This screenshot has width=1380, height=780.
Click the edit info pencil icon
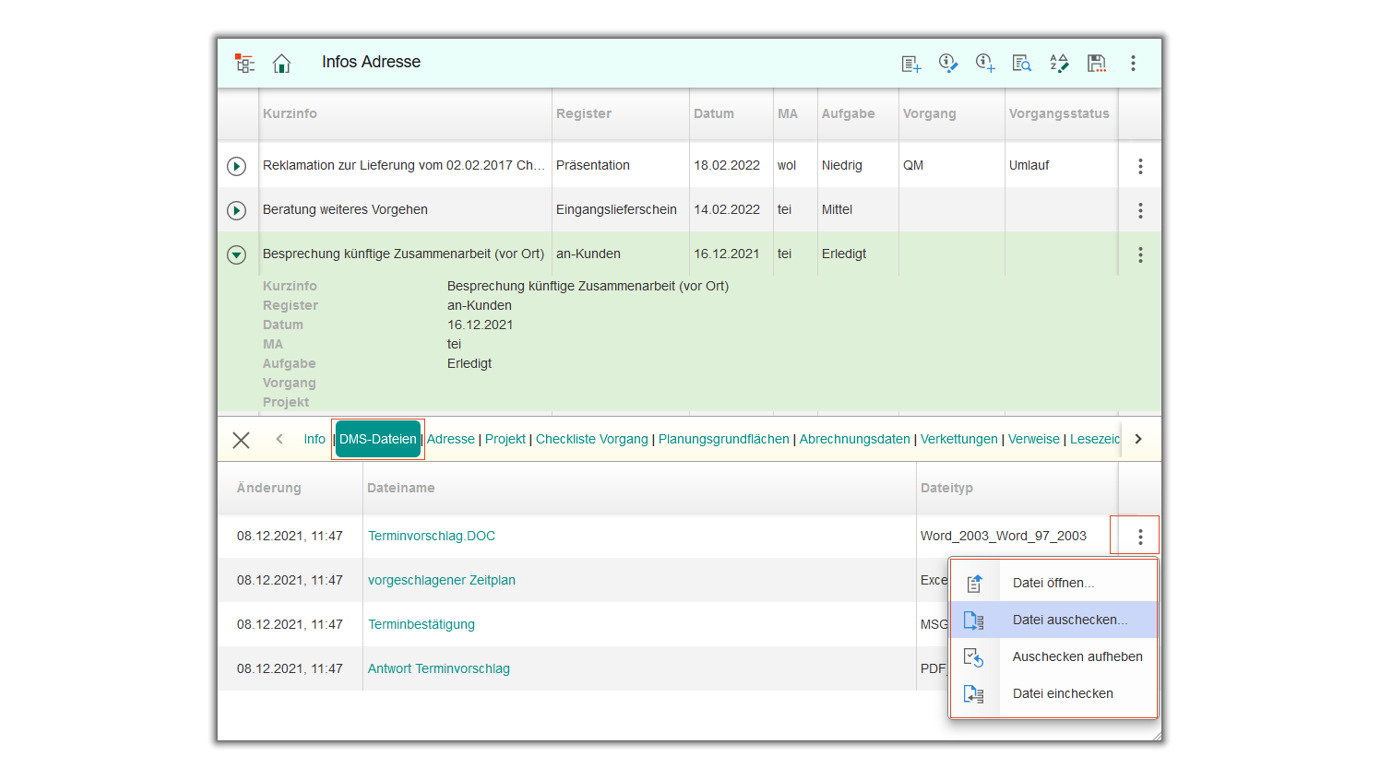948,63
